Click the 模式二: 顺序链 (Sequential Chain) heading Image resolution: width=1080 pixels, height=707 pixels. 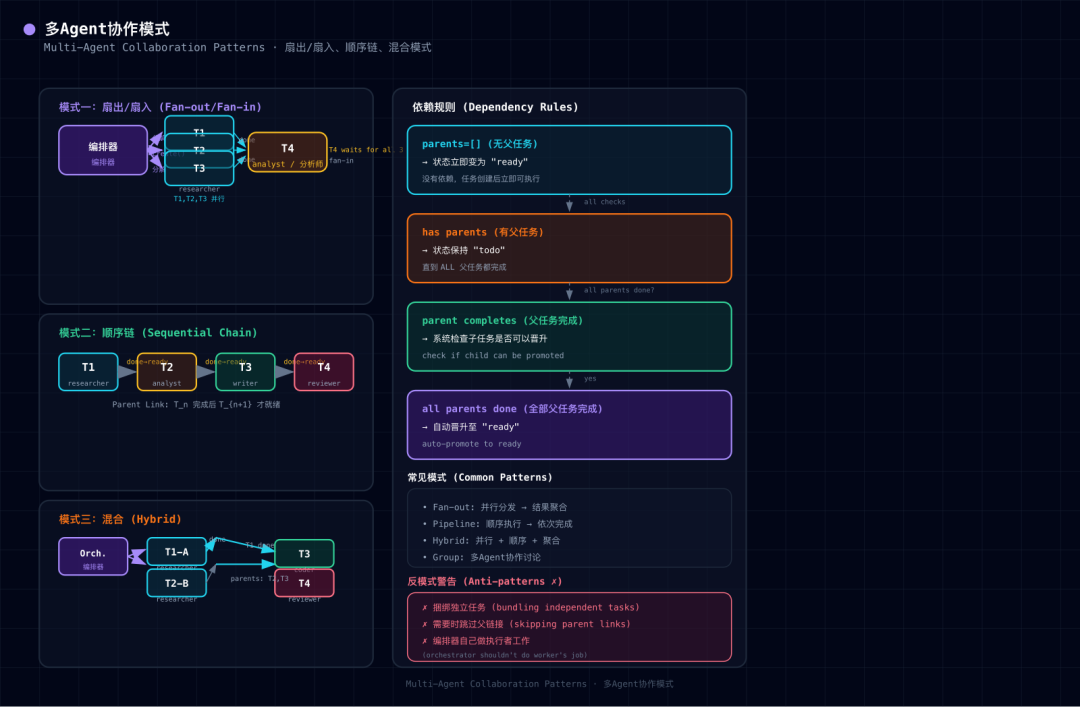tap(158, 333)
